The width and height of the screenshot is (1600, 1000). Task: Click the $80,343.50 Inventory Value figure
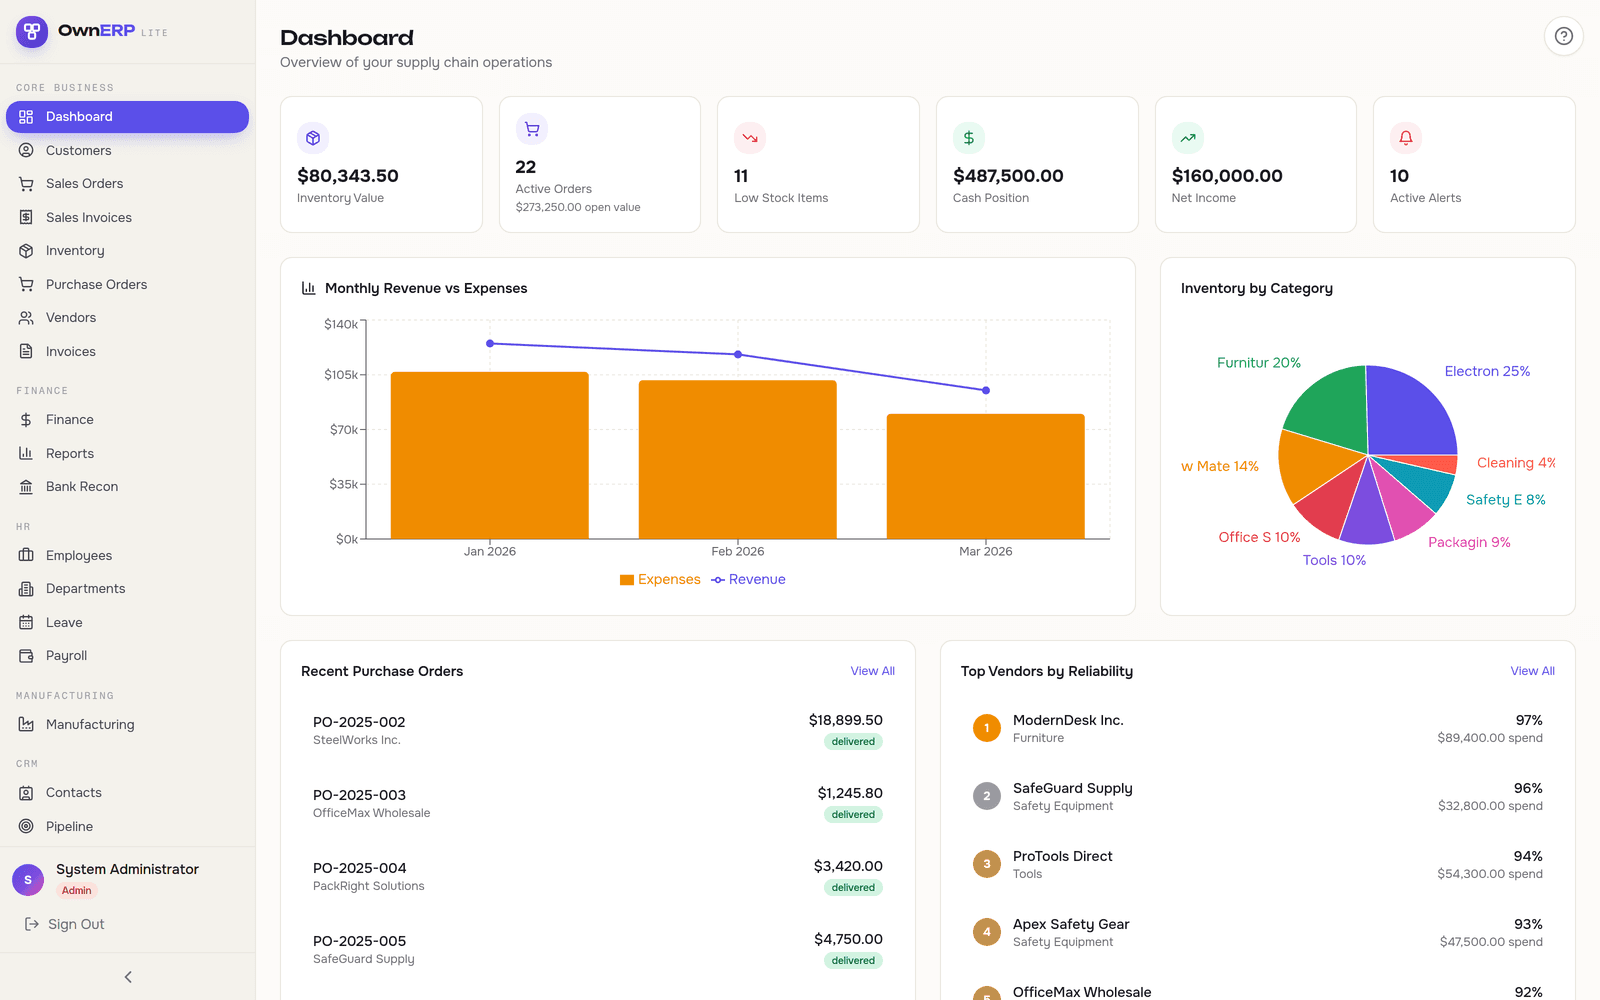348,176
